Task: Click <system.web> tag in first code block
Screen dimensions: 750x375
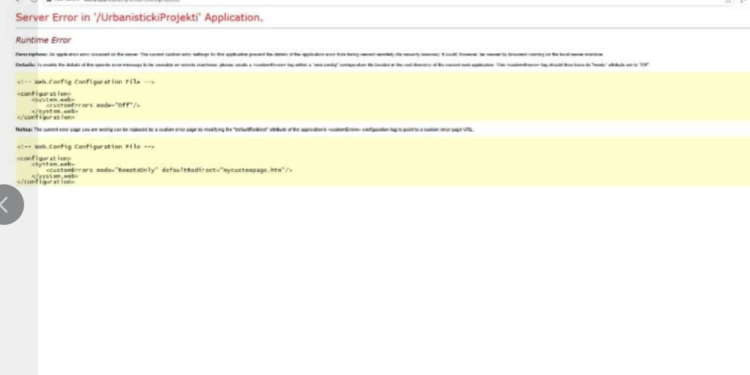Action: [x=53, y=99]
